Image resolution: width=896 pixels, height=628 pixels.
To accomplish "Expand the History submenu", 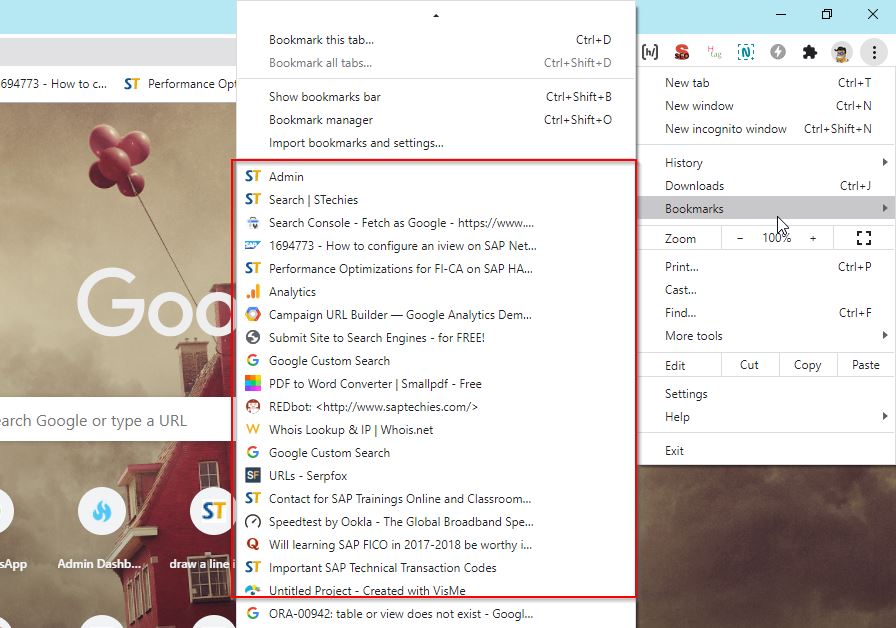I will coord(683,162).
